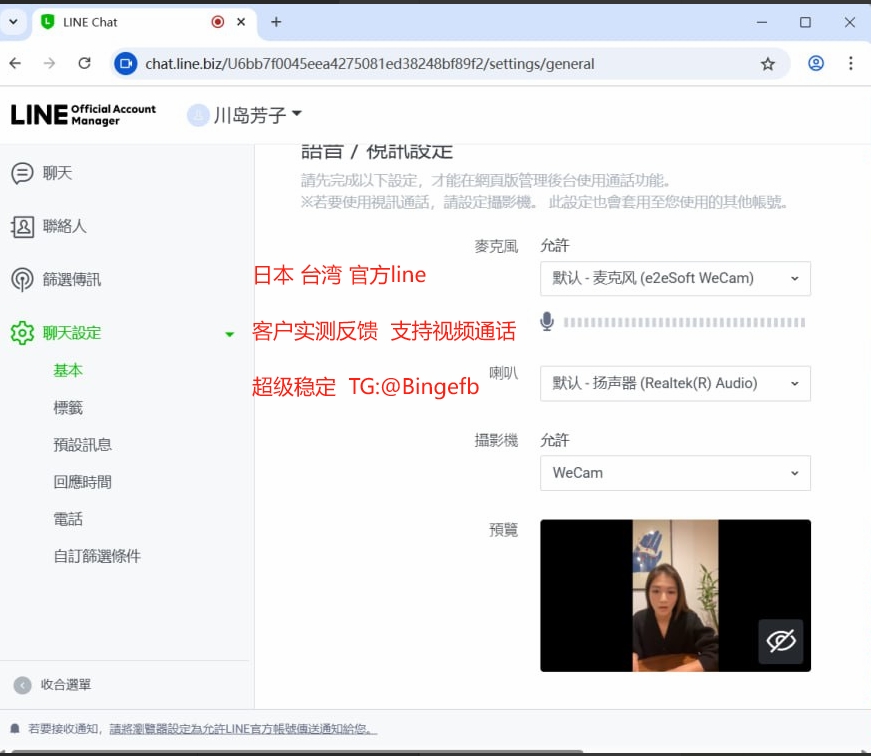Open the 聊天 chat icon in sidebar

pyautogui.click(x=22, y=174)
